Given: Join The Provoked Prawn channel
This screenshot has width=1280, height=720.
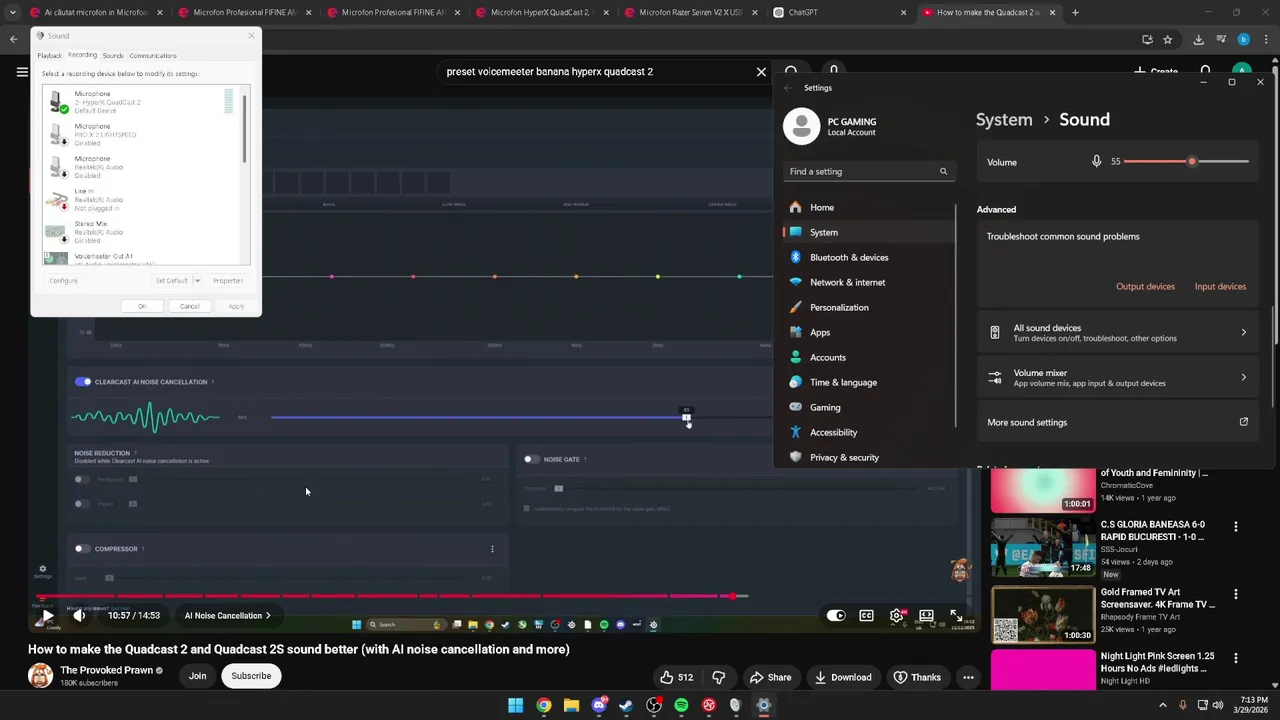Looking at the screenshot, I should tap(197, 676).
